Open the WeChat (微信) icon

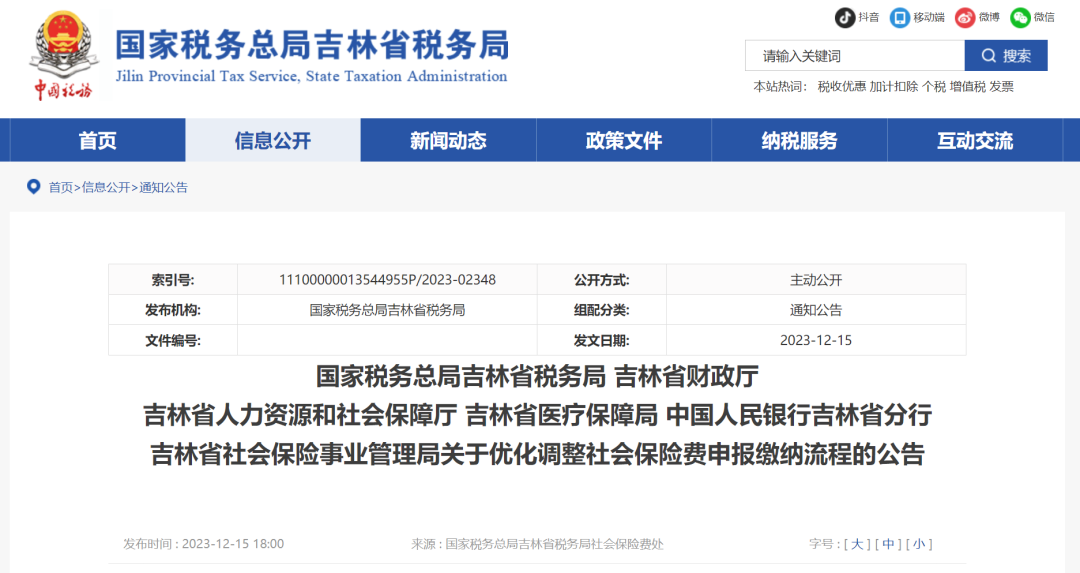coord(1020,17)
